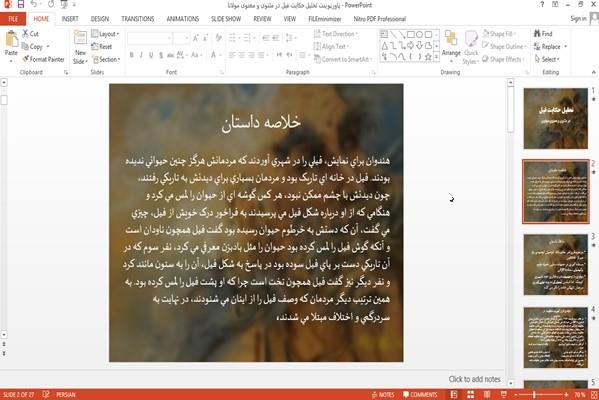Toggle Center alignment button
The height and width of the screenshot is (400, 599).
[x=242, y=55]
